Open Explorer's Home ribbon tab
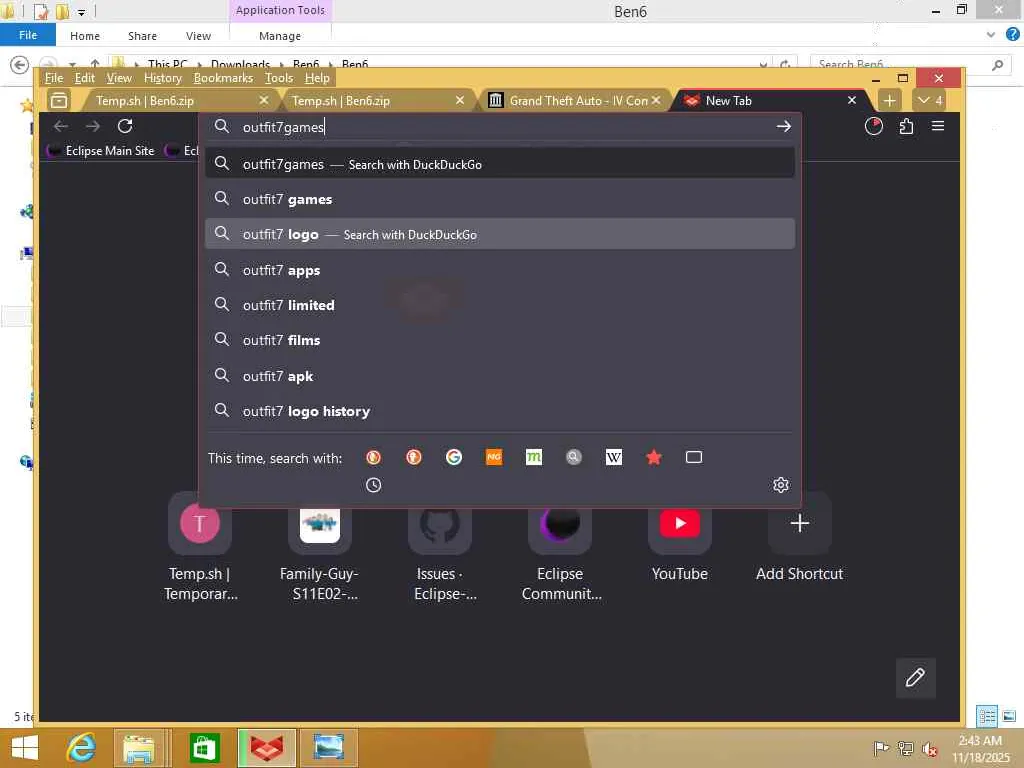This screenshot has height=768, width=1024. pos(85,36)
